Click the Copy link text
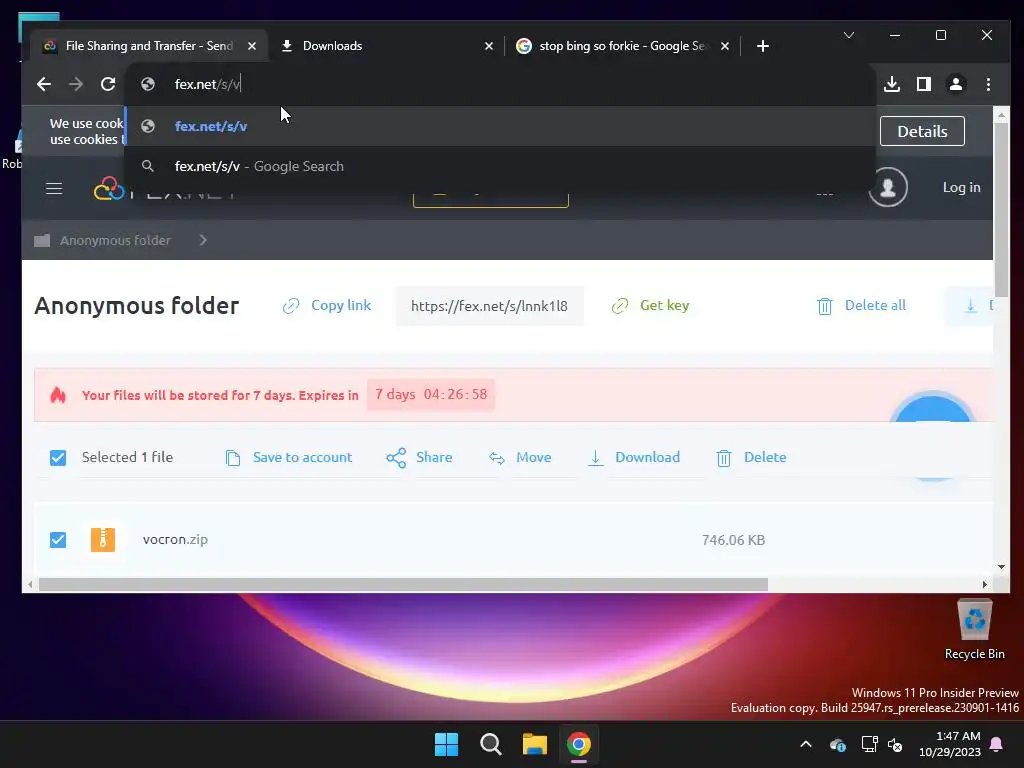Image resolution: width=1024 pixels, height=768 pixels. click(x=341, y=306)
